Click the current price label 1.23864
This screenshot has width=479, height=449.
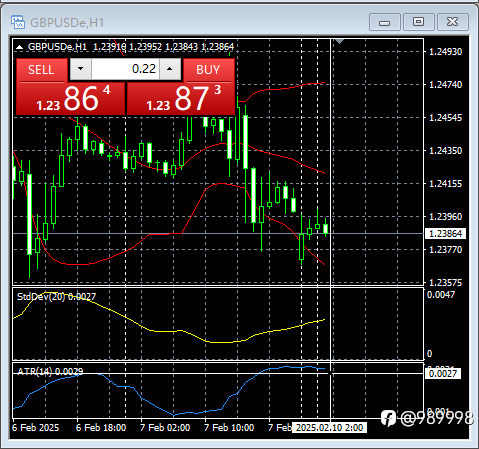pyautogui.click(x=445, y=234)
